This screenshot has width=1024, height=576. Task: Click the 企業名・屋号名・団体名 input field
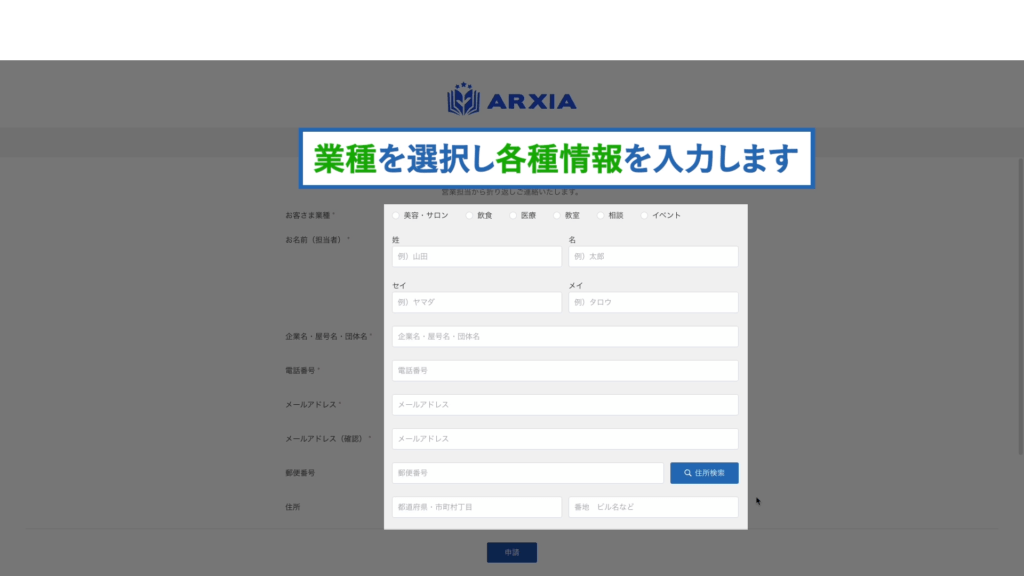pos(565,336)
